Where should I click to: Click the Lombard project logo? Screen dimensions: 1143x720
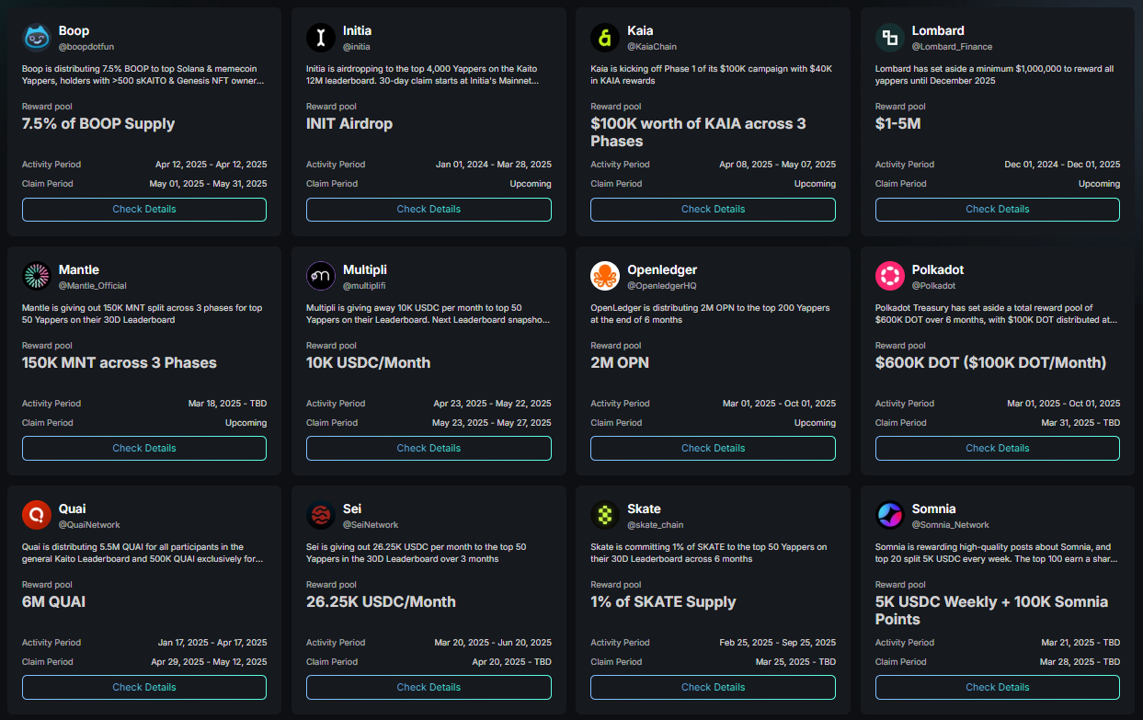[890, 37]
